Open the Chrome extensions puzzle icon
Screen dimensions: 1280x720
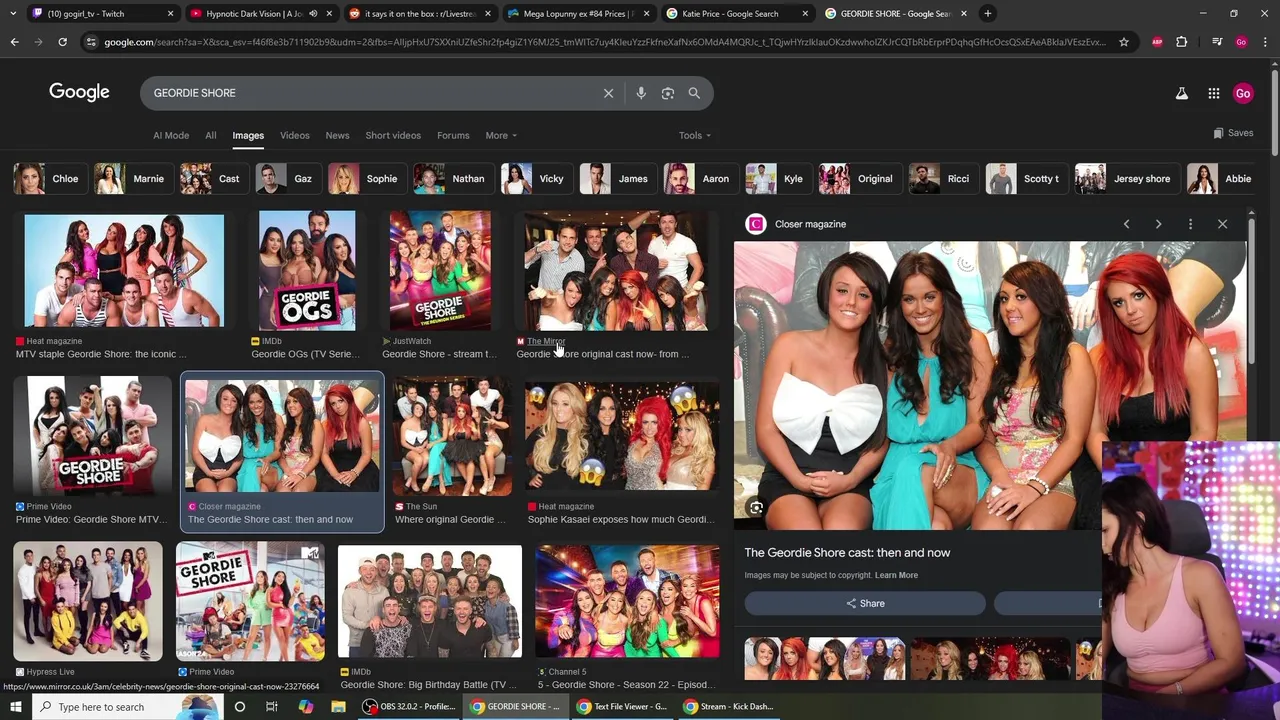1182,42
